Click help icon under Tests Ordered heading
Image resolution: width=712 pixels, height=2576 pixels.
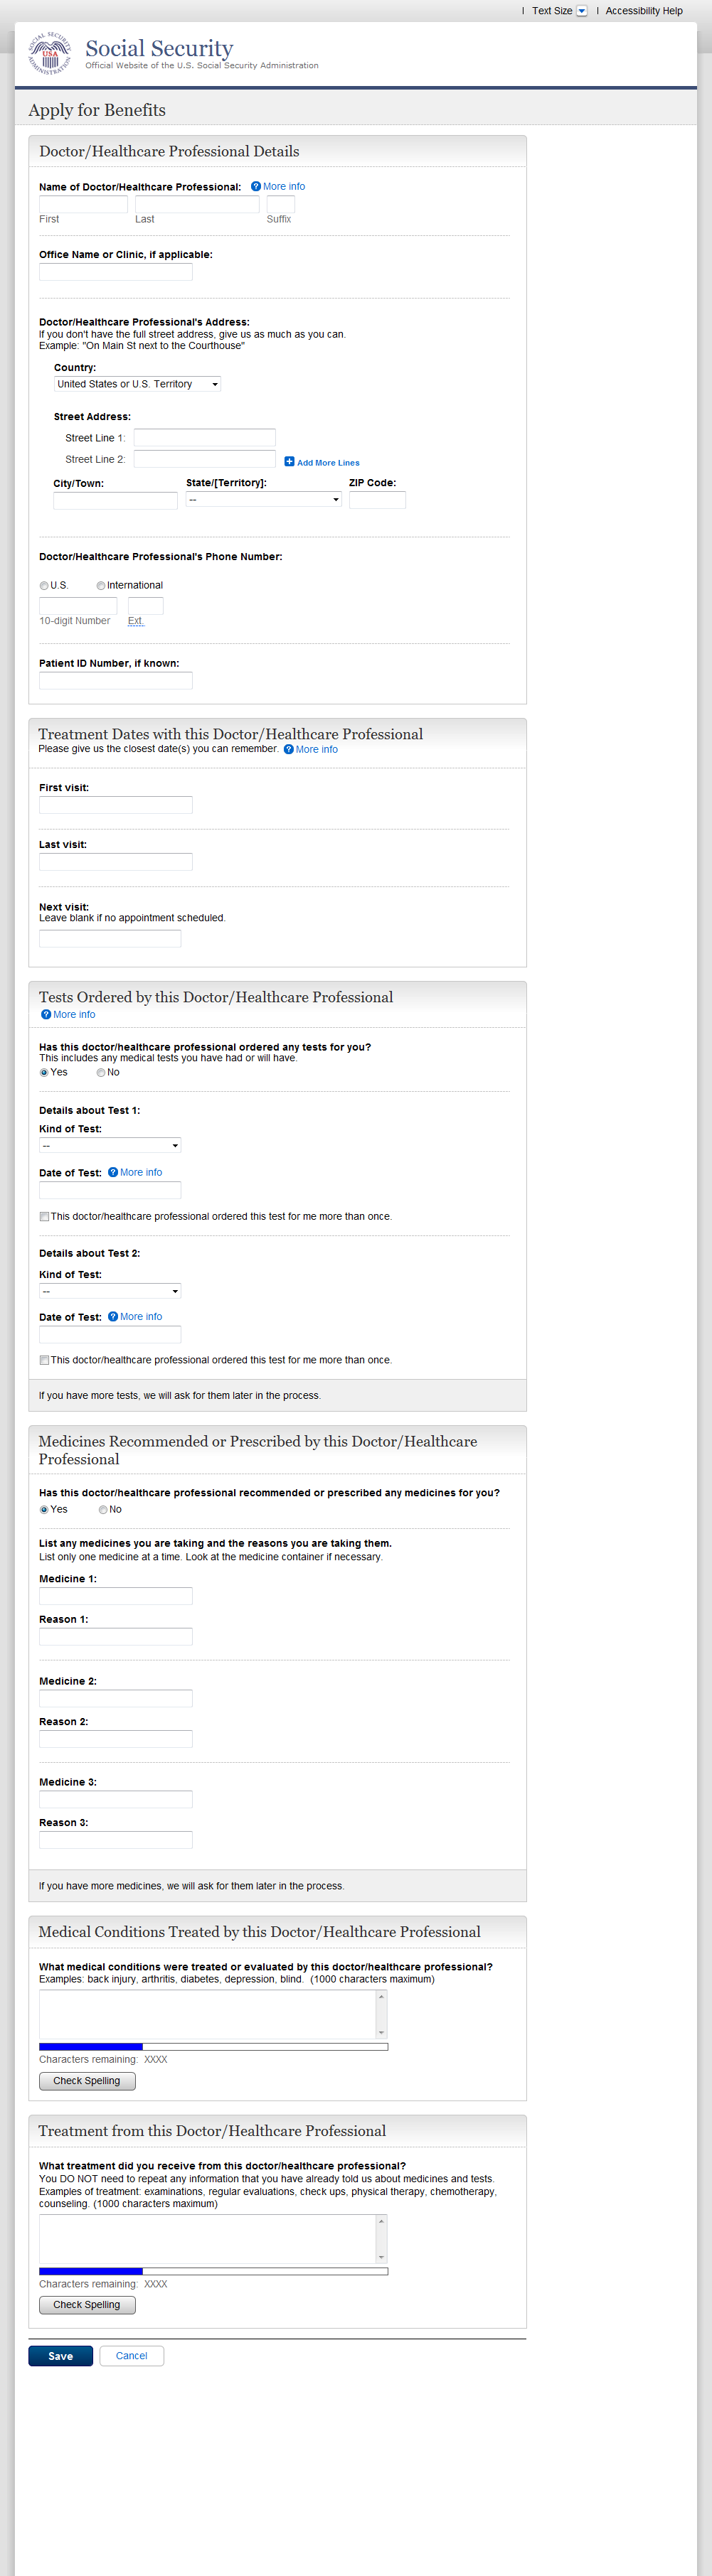pyautogui.click(x=46, y=1014)
